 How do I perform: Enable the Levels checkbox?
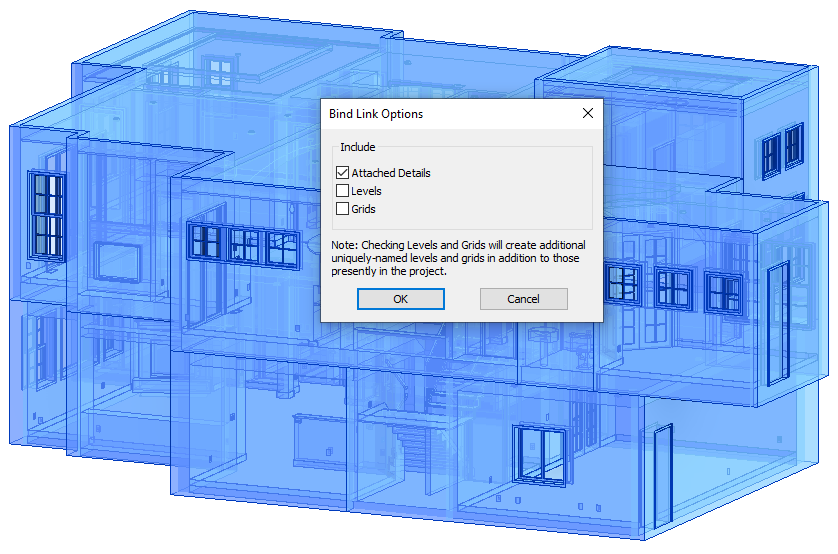pyautogui.click(x=343, y=191)
